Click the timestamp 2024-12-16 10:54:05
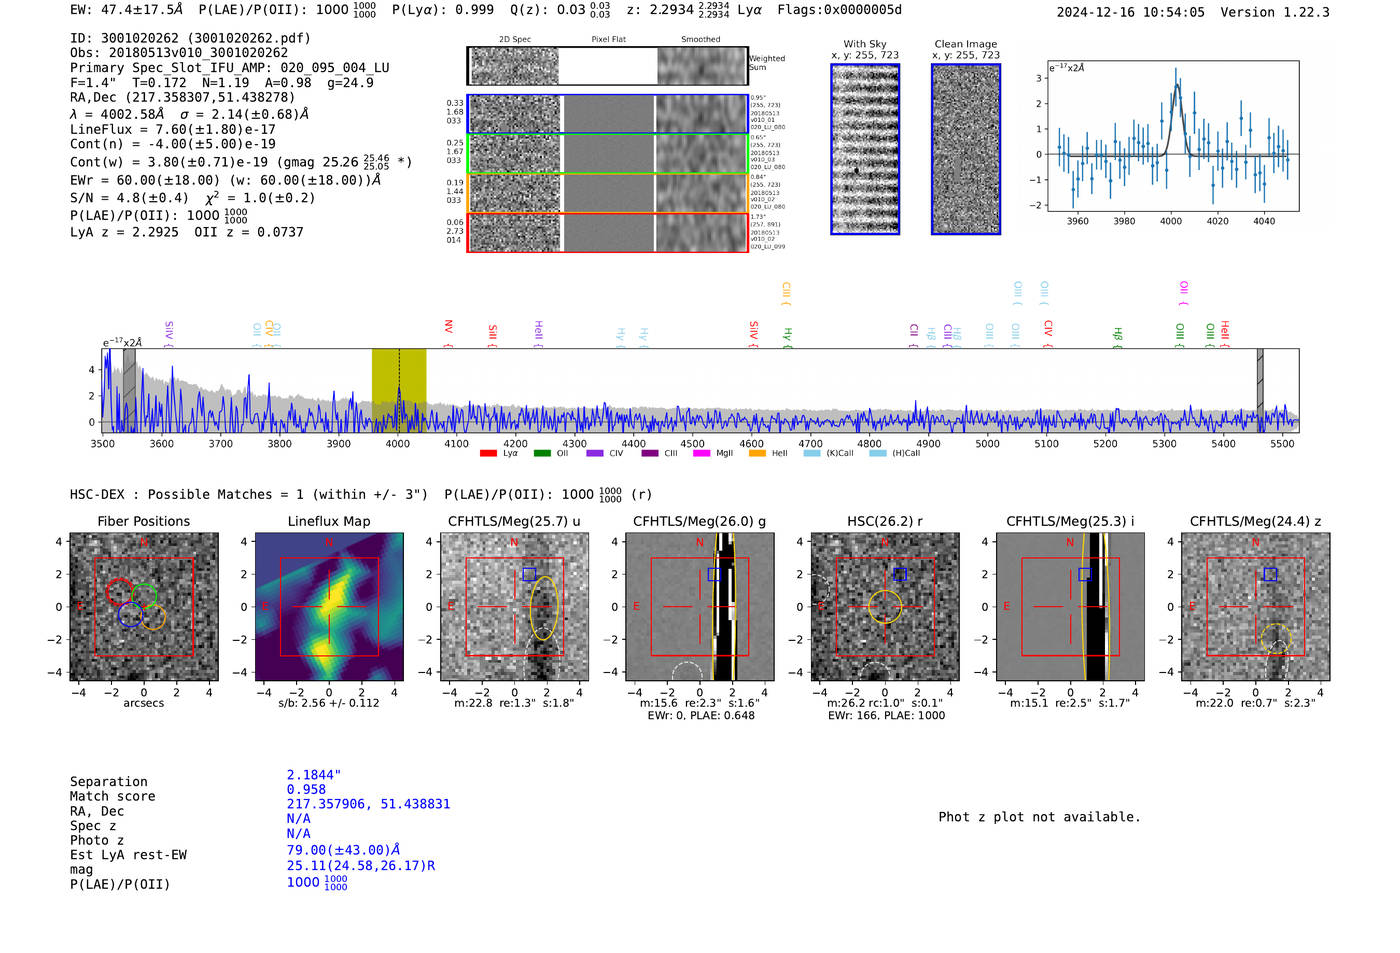Image resolution: width=1400 pixels, height=953 pixels. pos(1131,12)
